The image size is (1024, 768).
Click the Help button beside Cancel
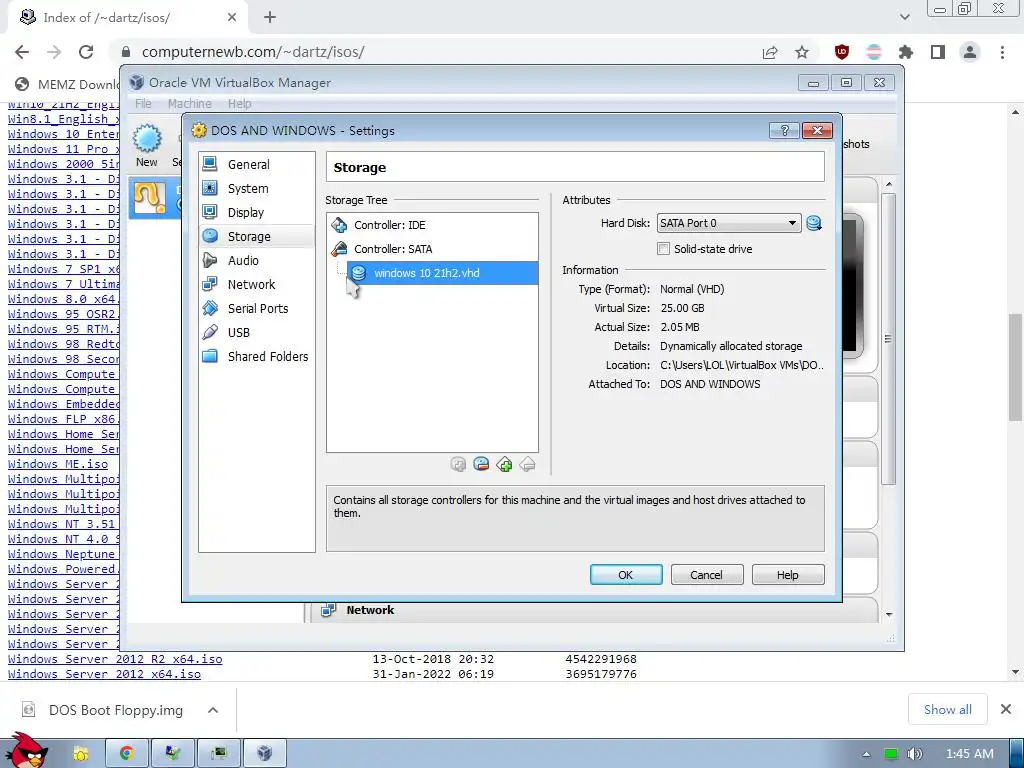tap(788, 575)
